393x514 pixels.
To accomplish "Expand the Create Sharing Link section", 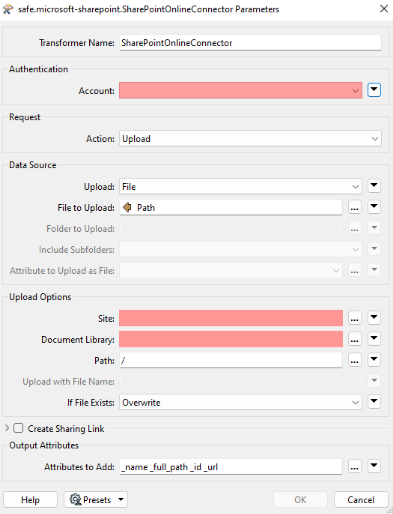I will click(7, 428).
